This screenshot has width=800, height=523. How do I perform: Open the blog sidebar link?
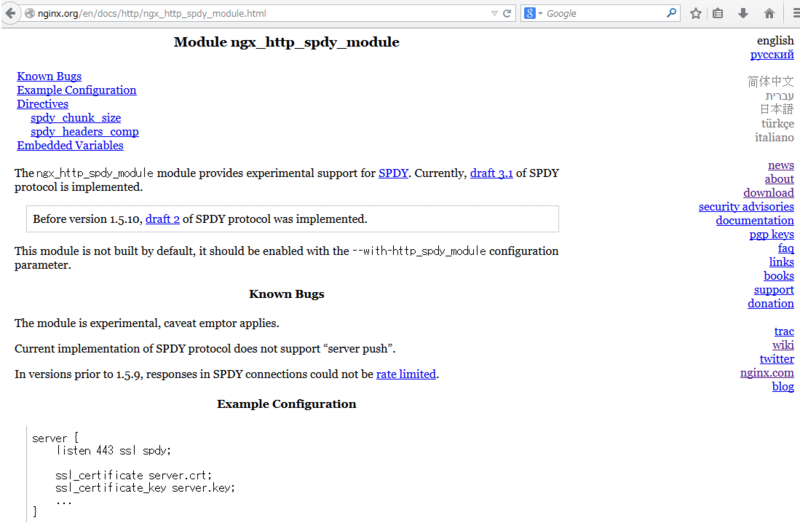(783, 386)
